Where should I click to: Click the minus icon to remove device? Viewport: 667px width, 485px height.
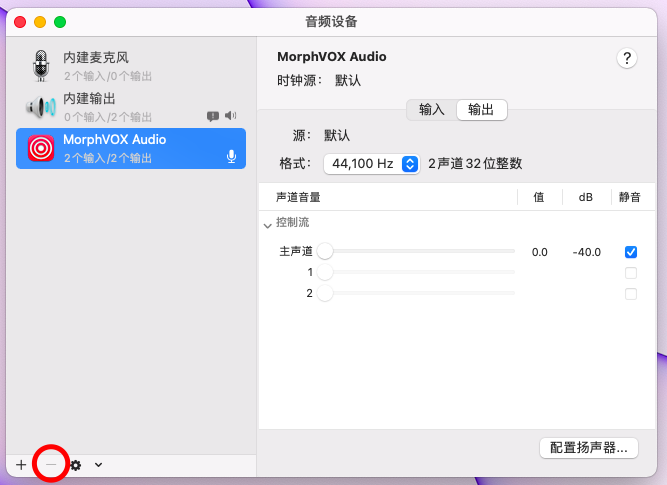tap(51, 465)
